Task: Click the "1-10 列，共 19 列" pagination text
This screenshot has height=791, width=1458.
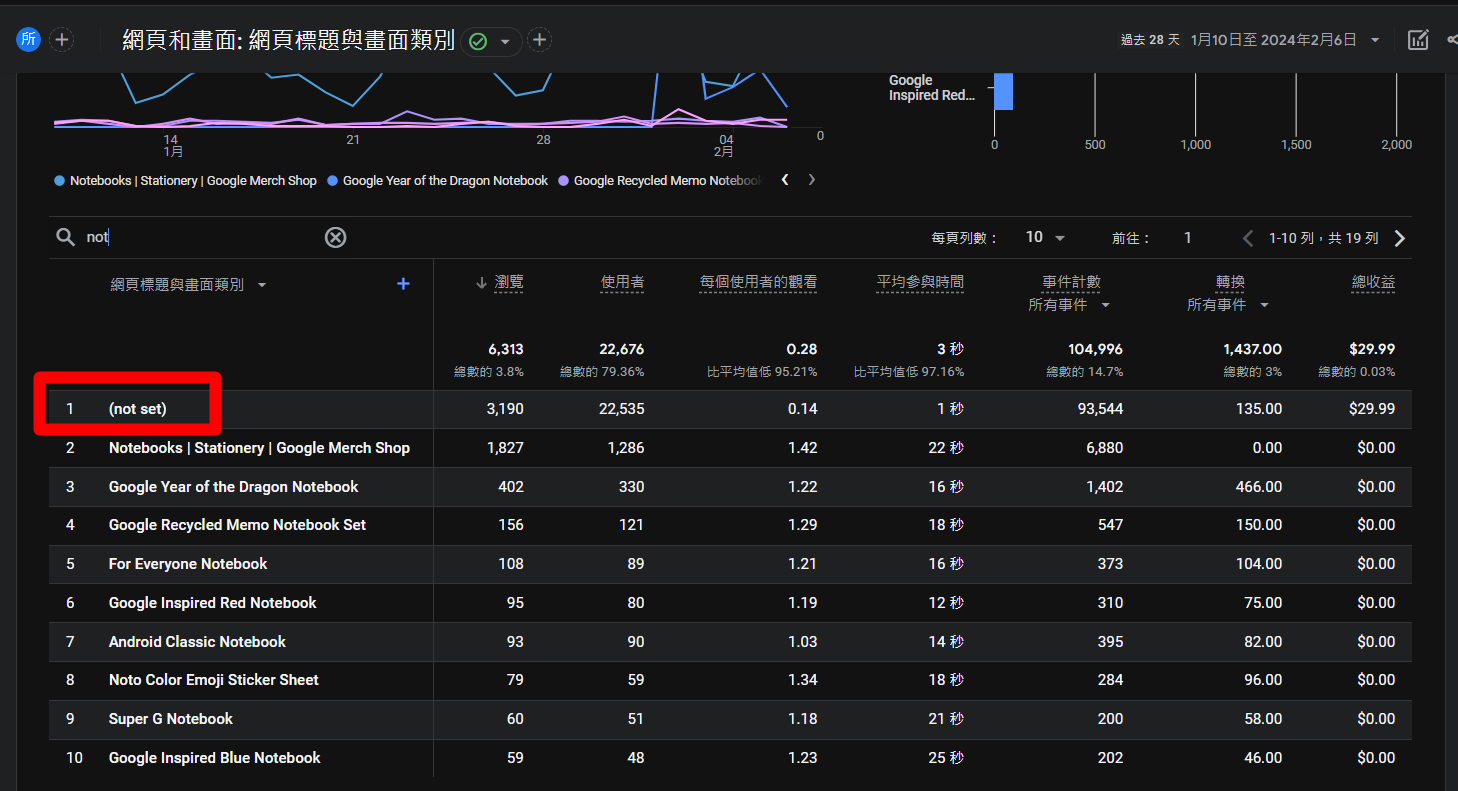Action: (1323, 238)
